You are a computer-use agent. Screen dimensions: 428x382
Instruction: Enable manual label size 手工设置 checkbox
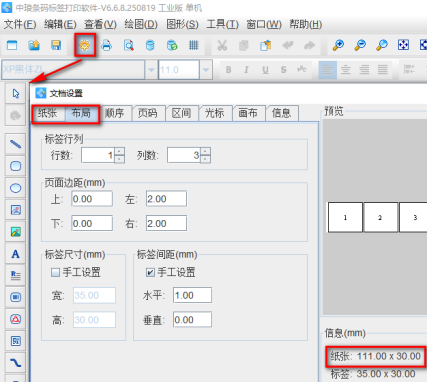pyautogui.click(x=55, y=273)
